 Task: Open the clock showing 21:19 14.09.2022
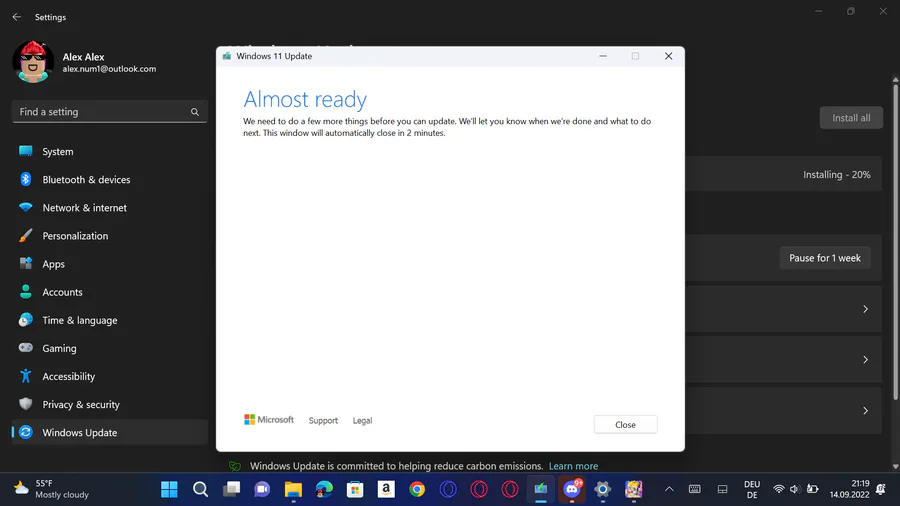849,489
